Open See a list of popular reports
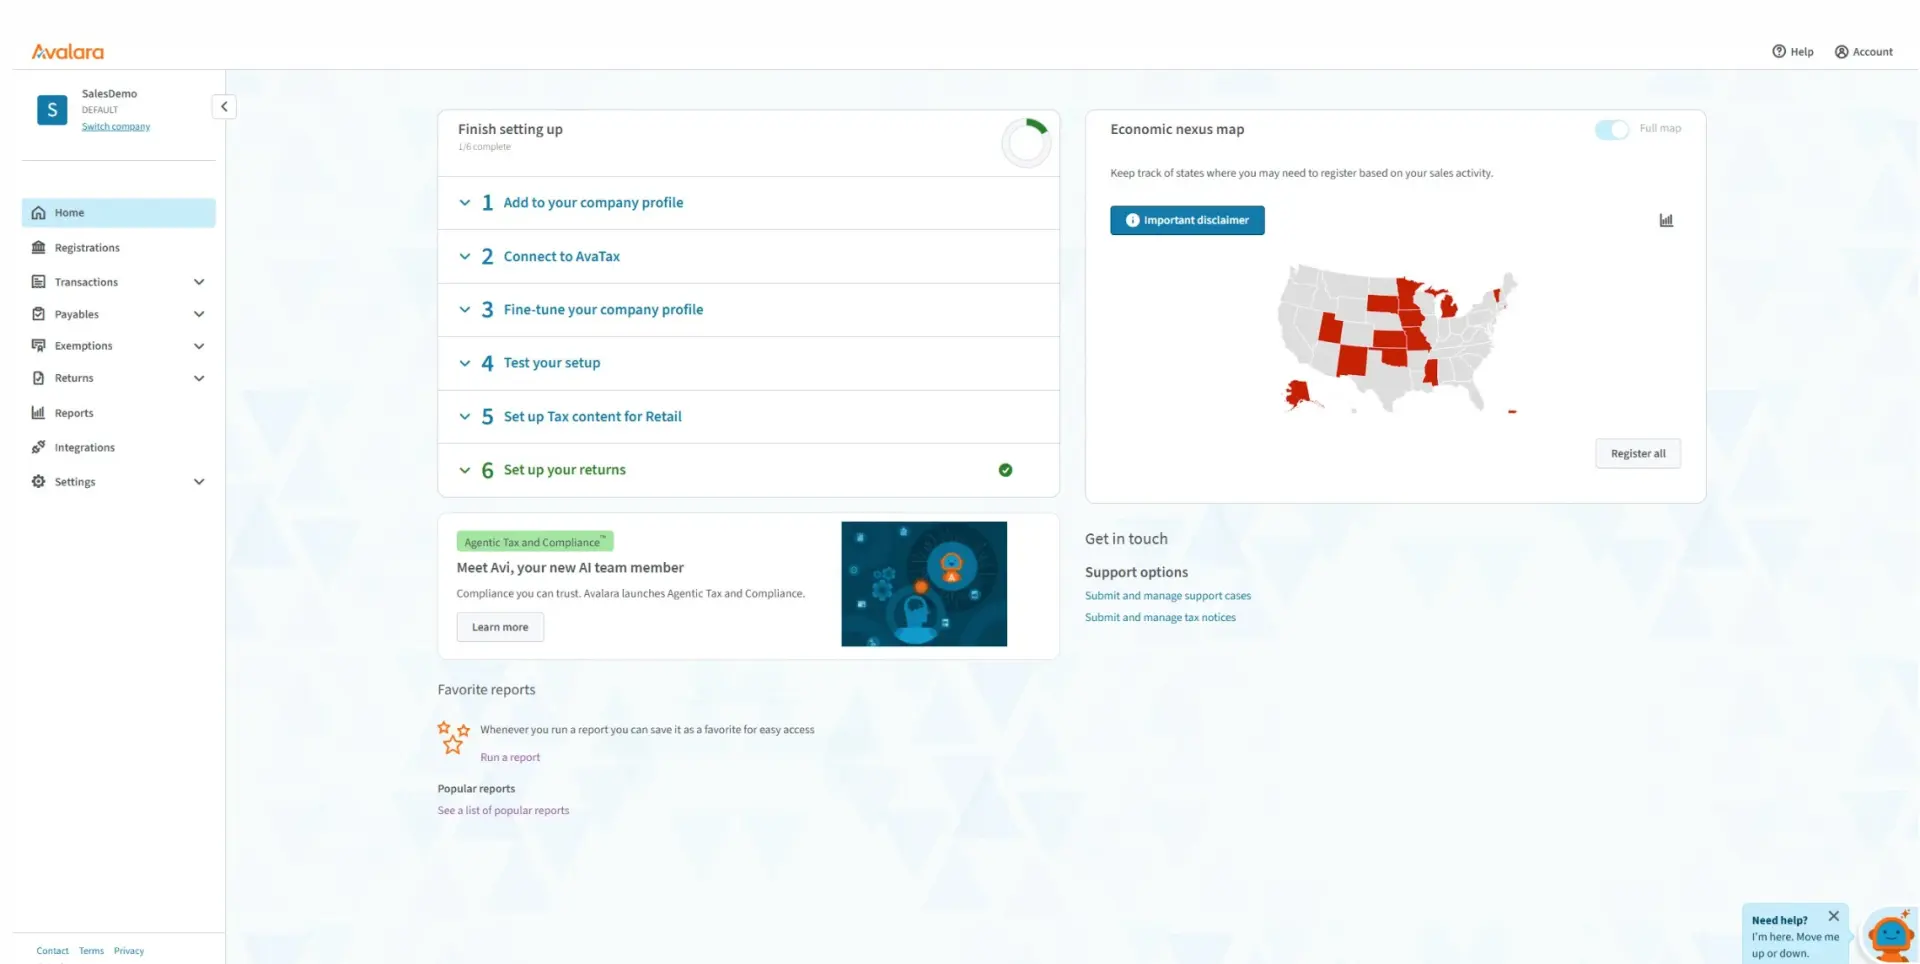This screenshot has height=964, width=1920. tap(503, 811)
